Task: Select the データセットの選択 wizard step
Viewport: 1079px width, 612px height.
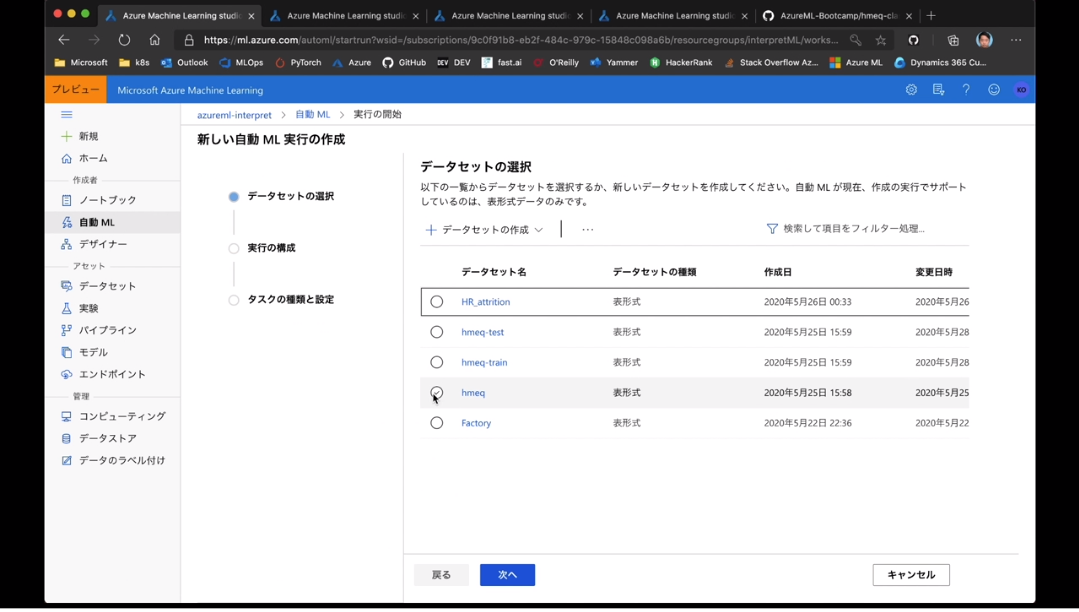Action: [x=290, y=196]
